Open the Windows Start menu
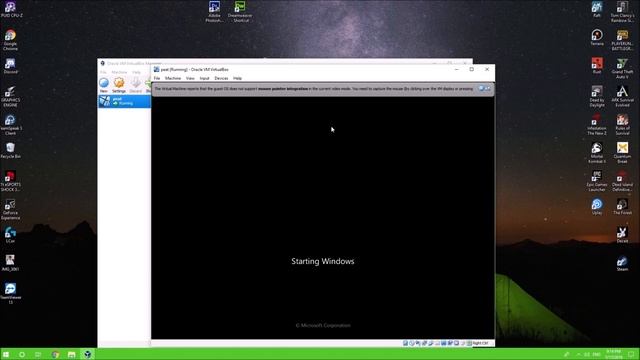The image size is (640, 360). click(x=6, y=354)
